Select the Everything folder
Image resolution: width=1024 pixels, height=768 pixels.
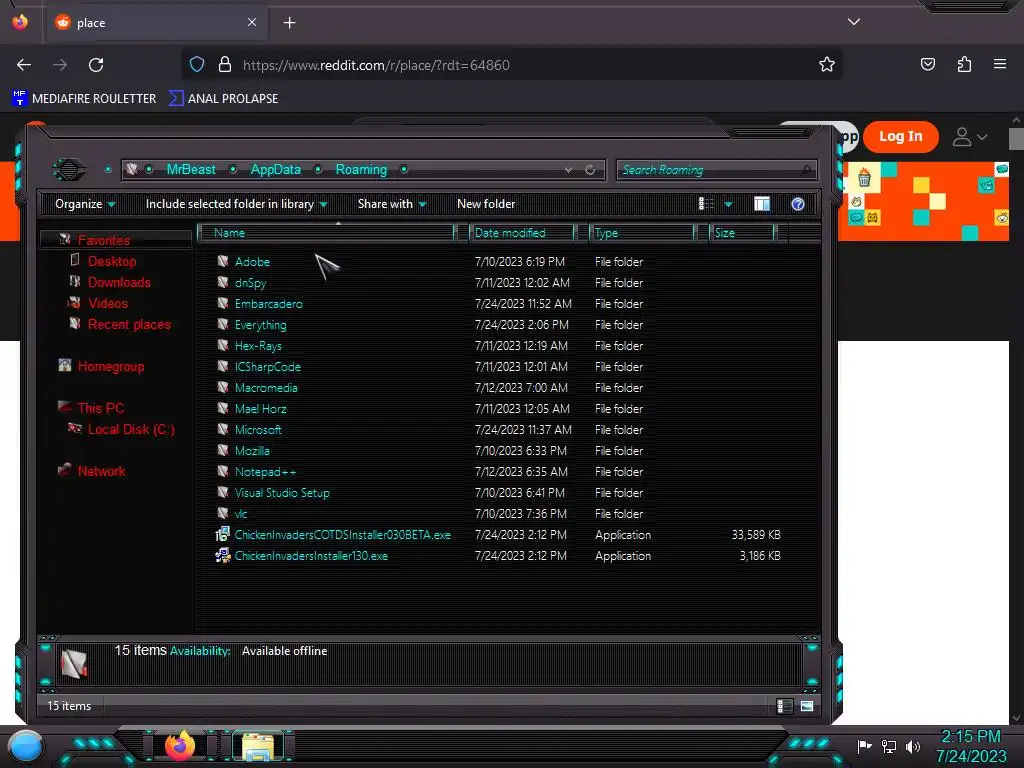[260, 325]
